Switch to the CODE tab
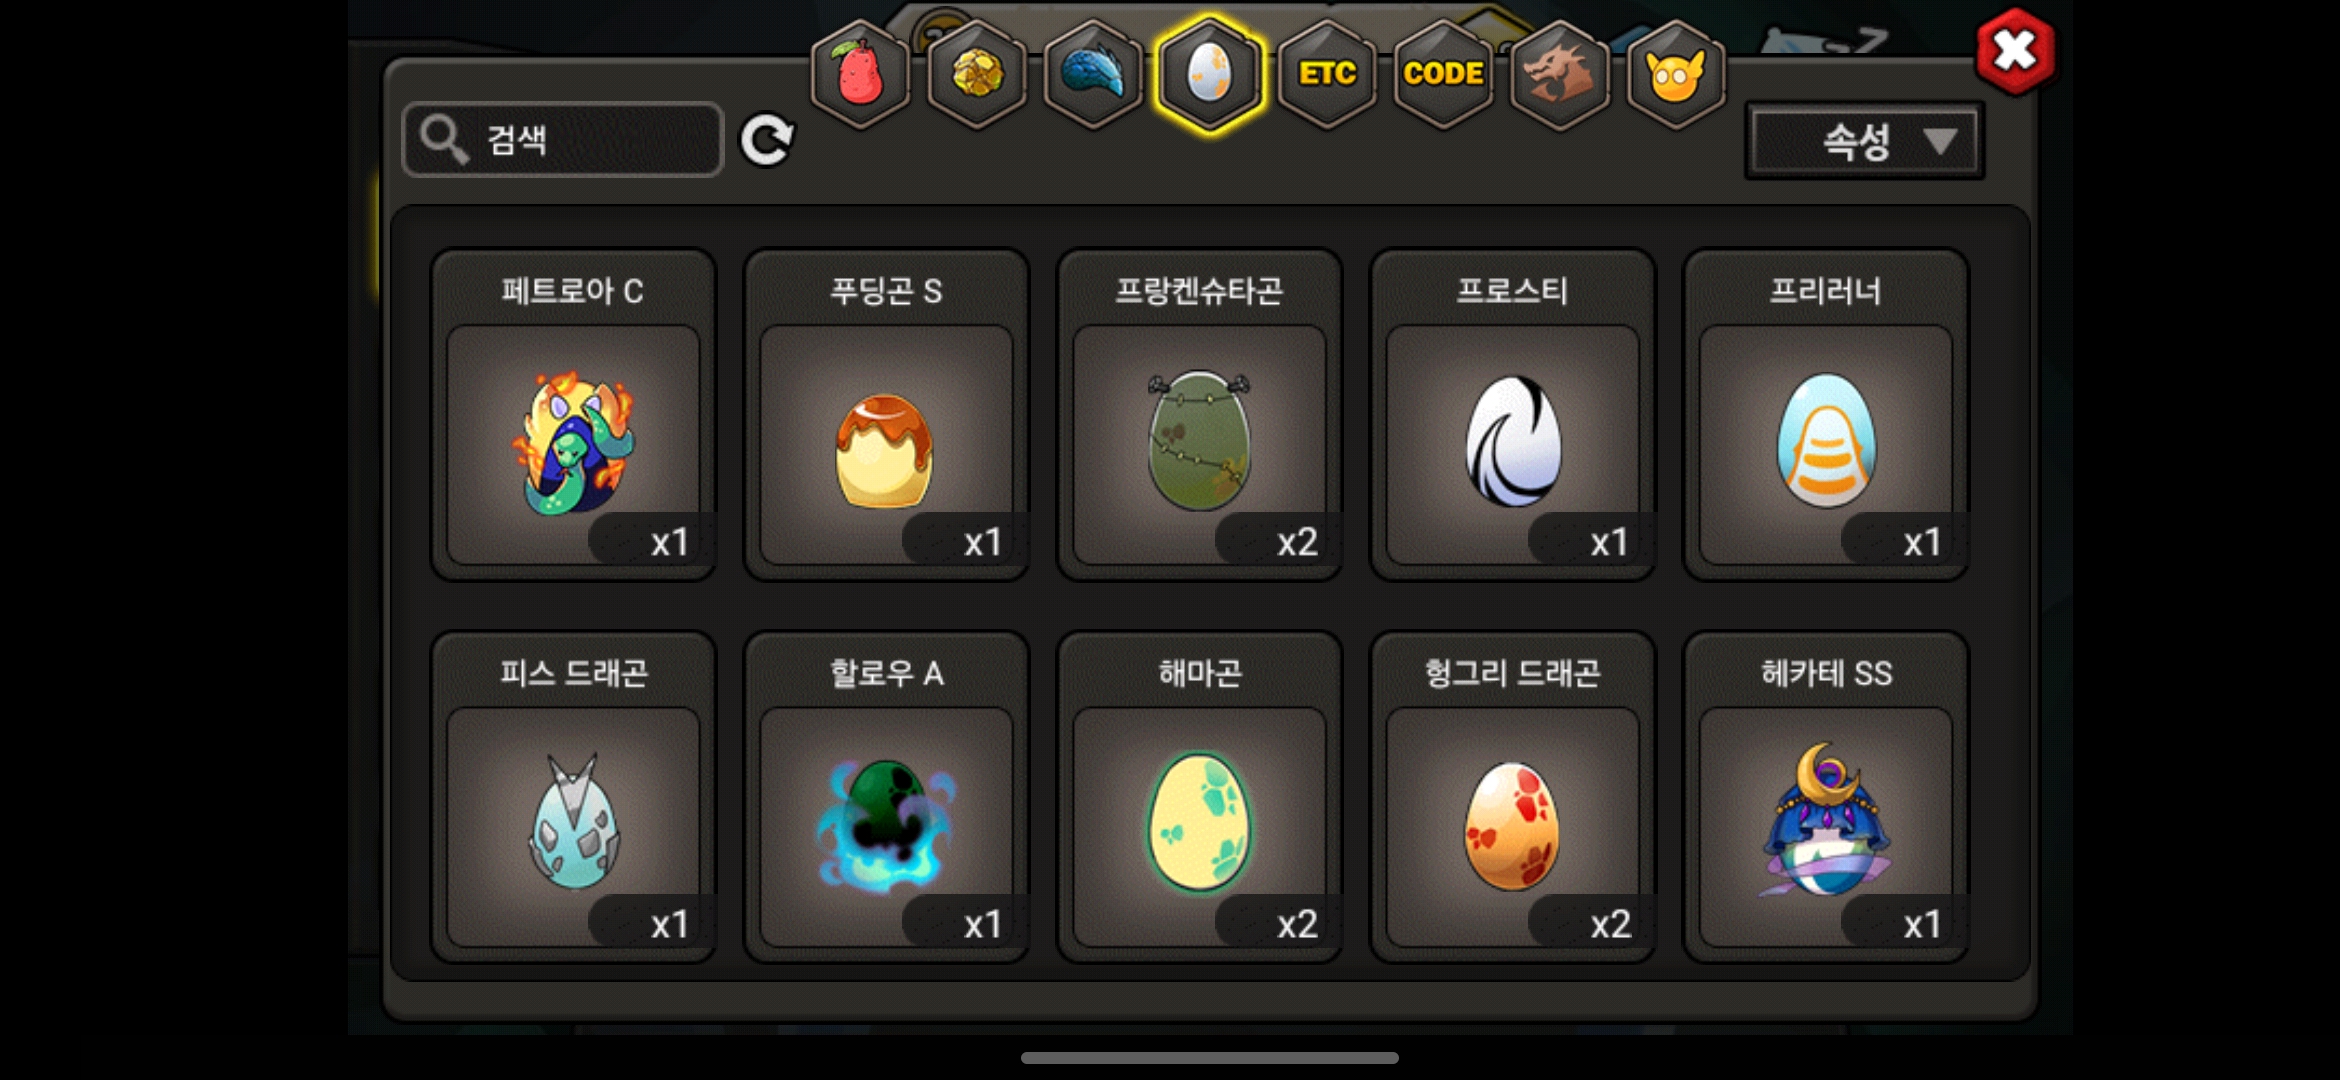Screen dimensions: 2340x1080 tap(1443, 74)
